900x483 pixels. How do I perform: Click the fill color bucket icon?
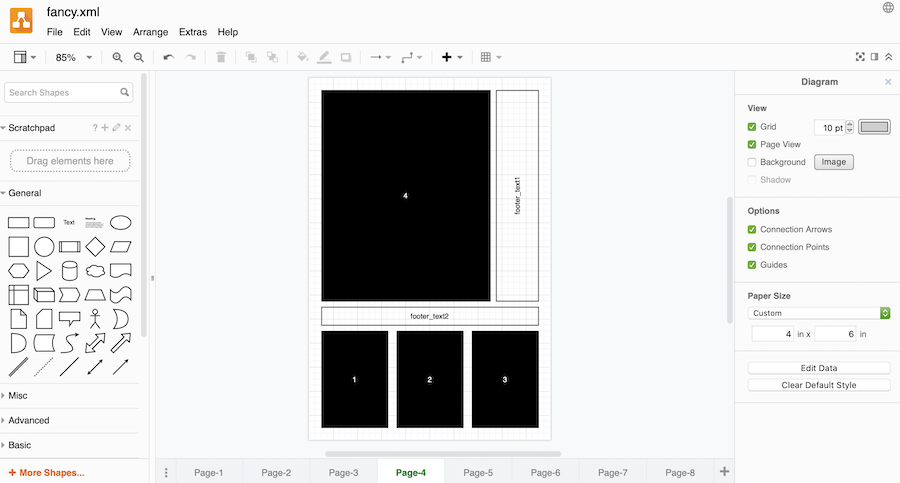[302, 57]
